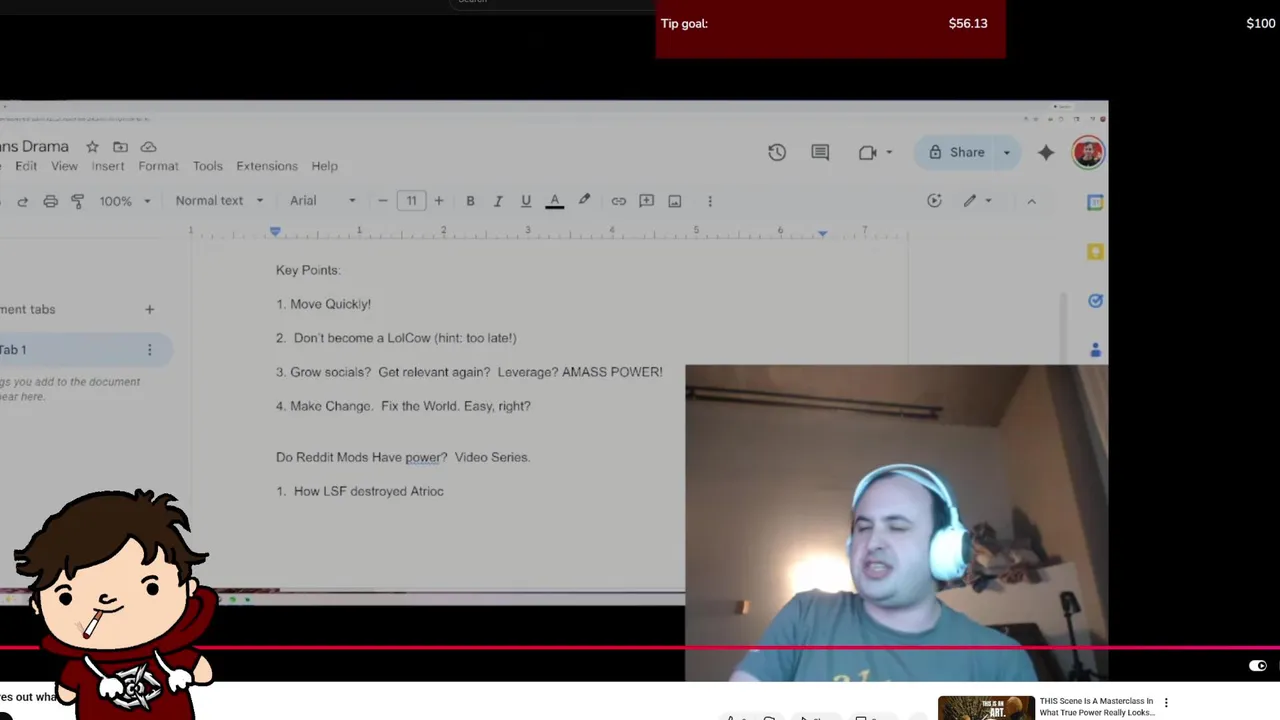The height and width of the screenshot is (720, 1280).
Task: Open the Tools menu
Action: coord(207,166)
